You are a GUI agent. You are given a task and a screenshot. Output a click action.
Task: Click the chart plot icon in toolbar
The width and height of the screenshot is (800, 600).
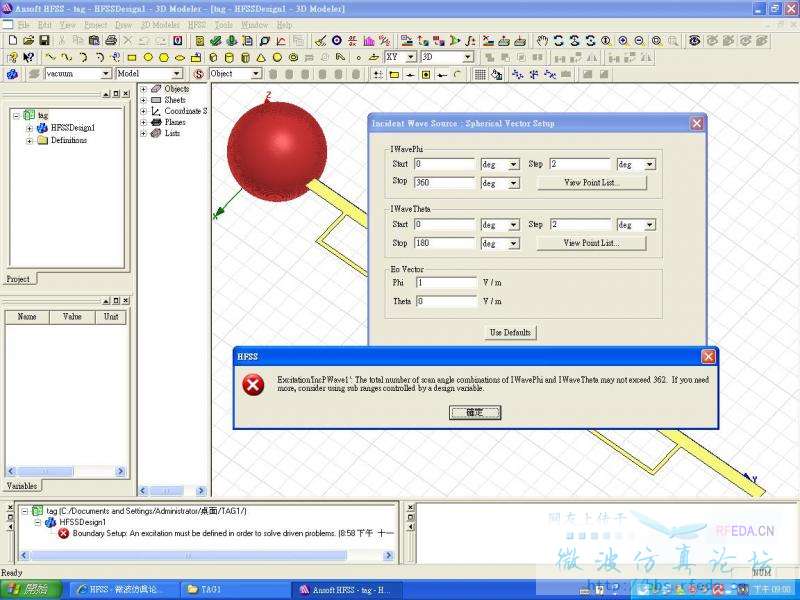[x=281, y=41]
